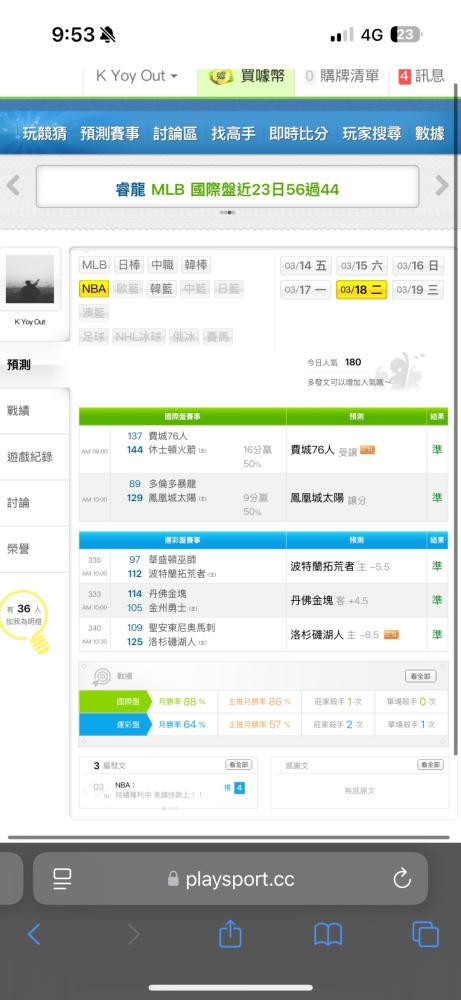Screen dimensions: 461x1000
Task: Go to next banner with right arrow
Action: tap(442, 186)
